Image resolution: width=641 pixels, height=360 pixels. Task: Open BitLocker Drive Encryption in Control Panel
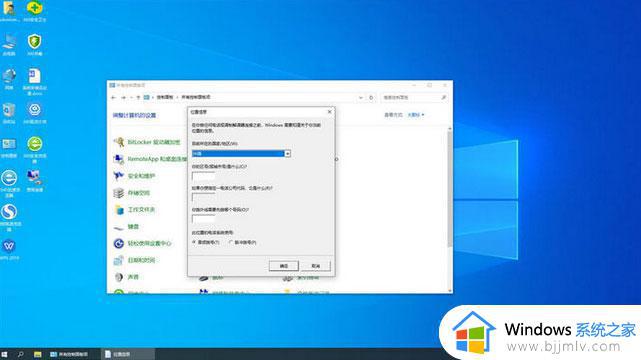point(147,142)
